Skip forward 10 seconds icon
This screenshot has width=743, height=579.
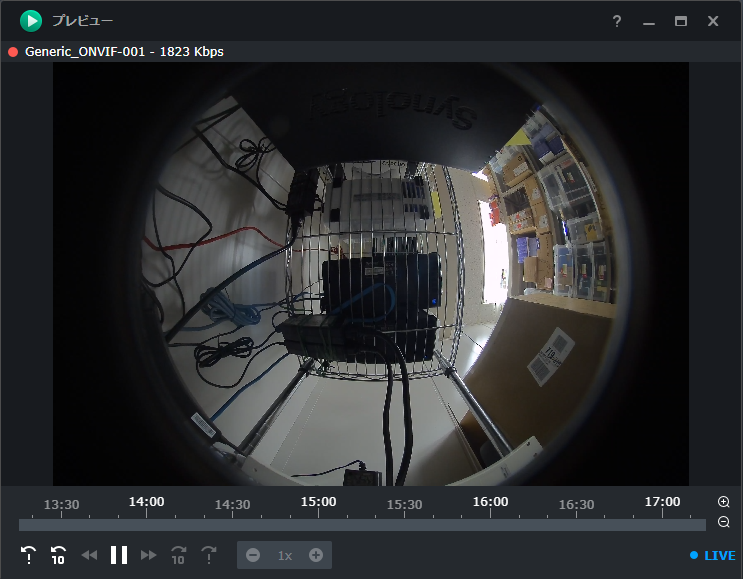179,555
